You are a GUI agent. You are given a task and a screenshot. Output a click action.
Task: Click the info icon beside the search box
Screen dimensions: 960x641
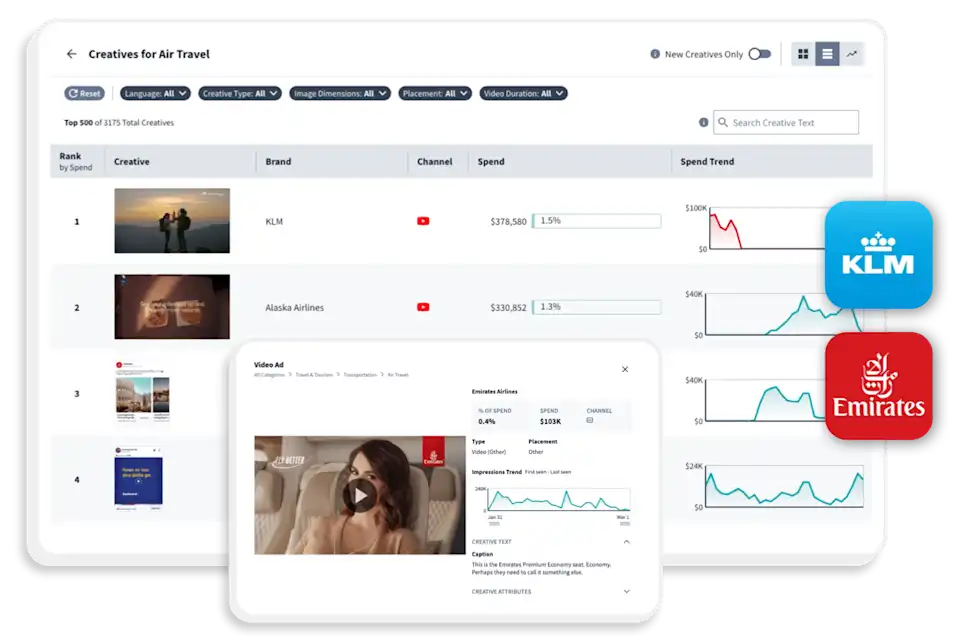point(704,121)
